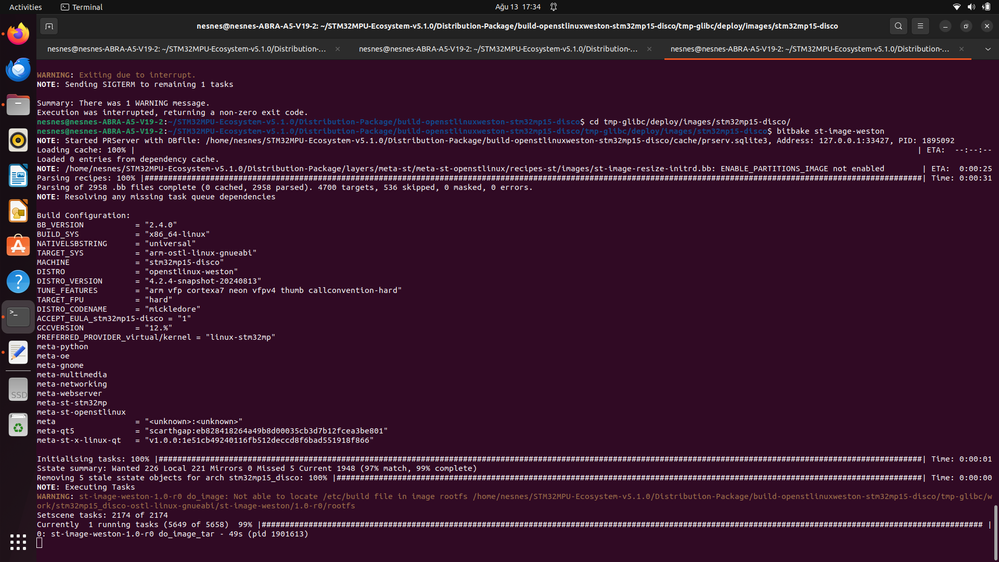Viewport: 999px width, 562px height.
Task: Click 'Currently 1 running tasks' progress line
Action: pos(514,524)
